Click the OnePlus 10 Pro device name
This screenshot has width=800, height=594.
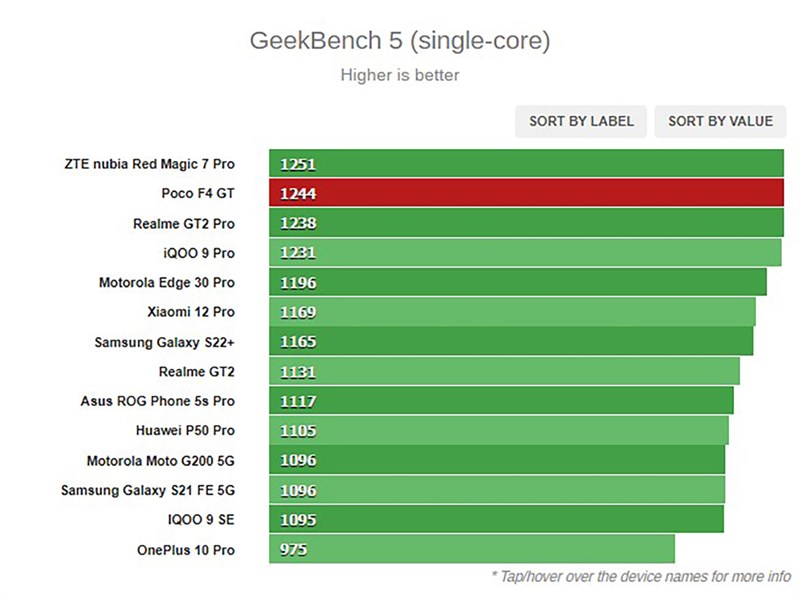(x=186, y=550)
